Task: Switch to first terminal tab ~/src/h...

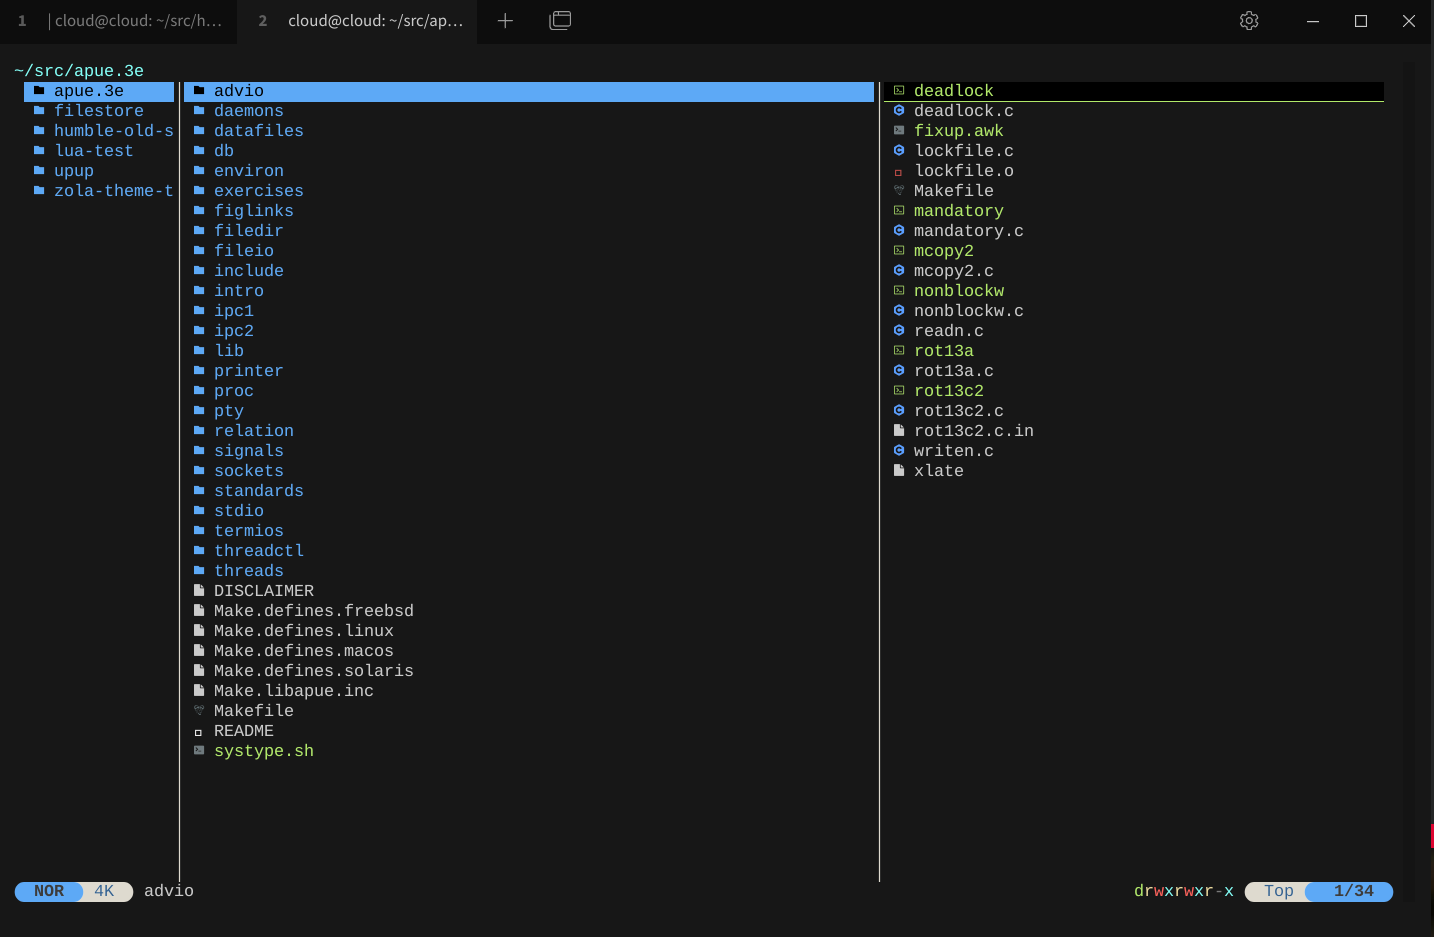Action: (x=119, y=21)
